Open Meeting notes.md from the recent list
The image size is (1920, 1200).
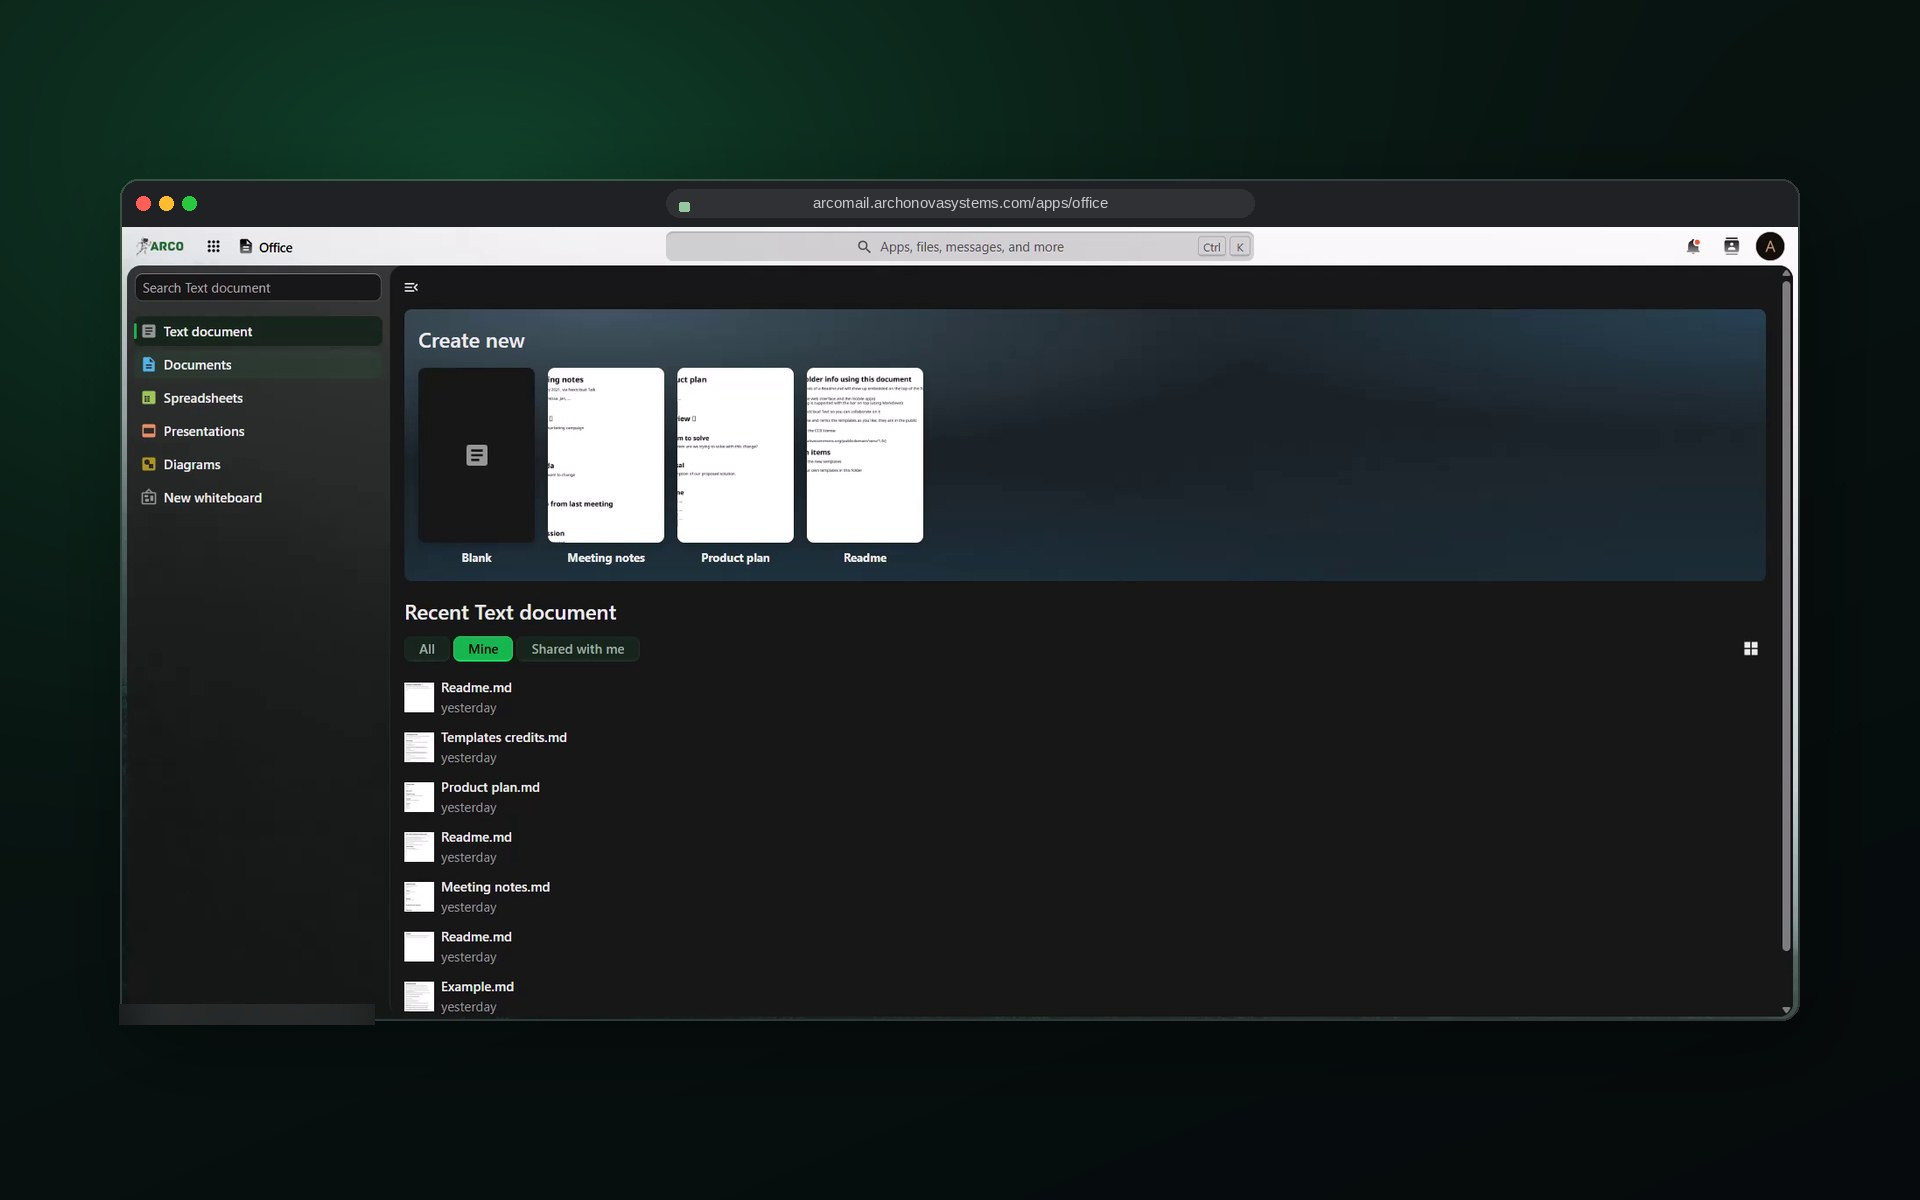[495, 887]
